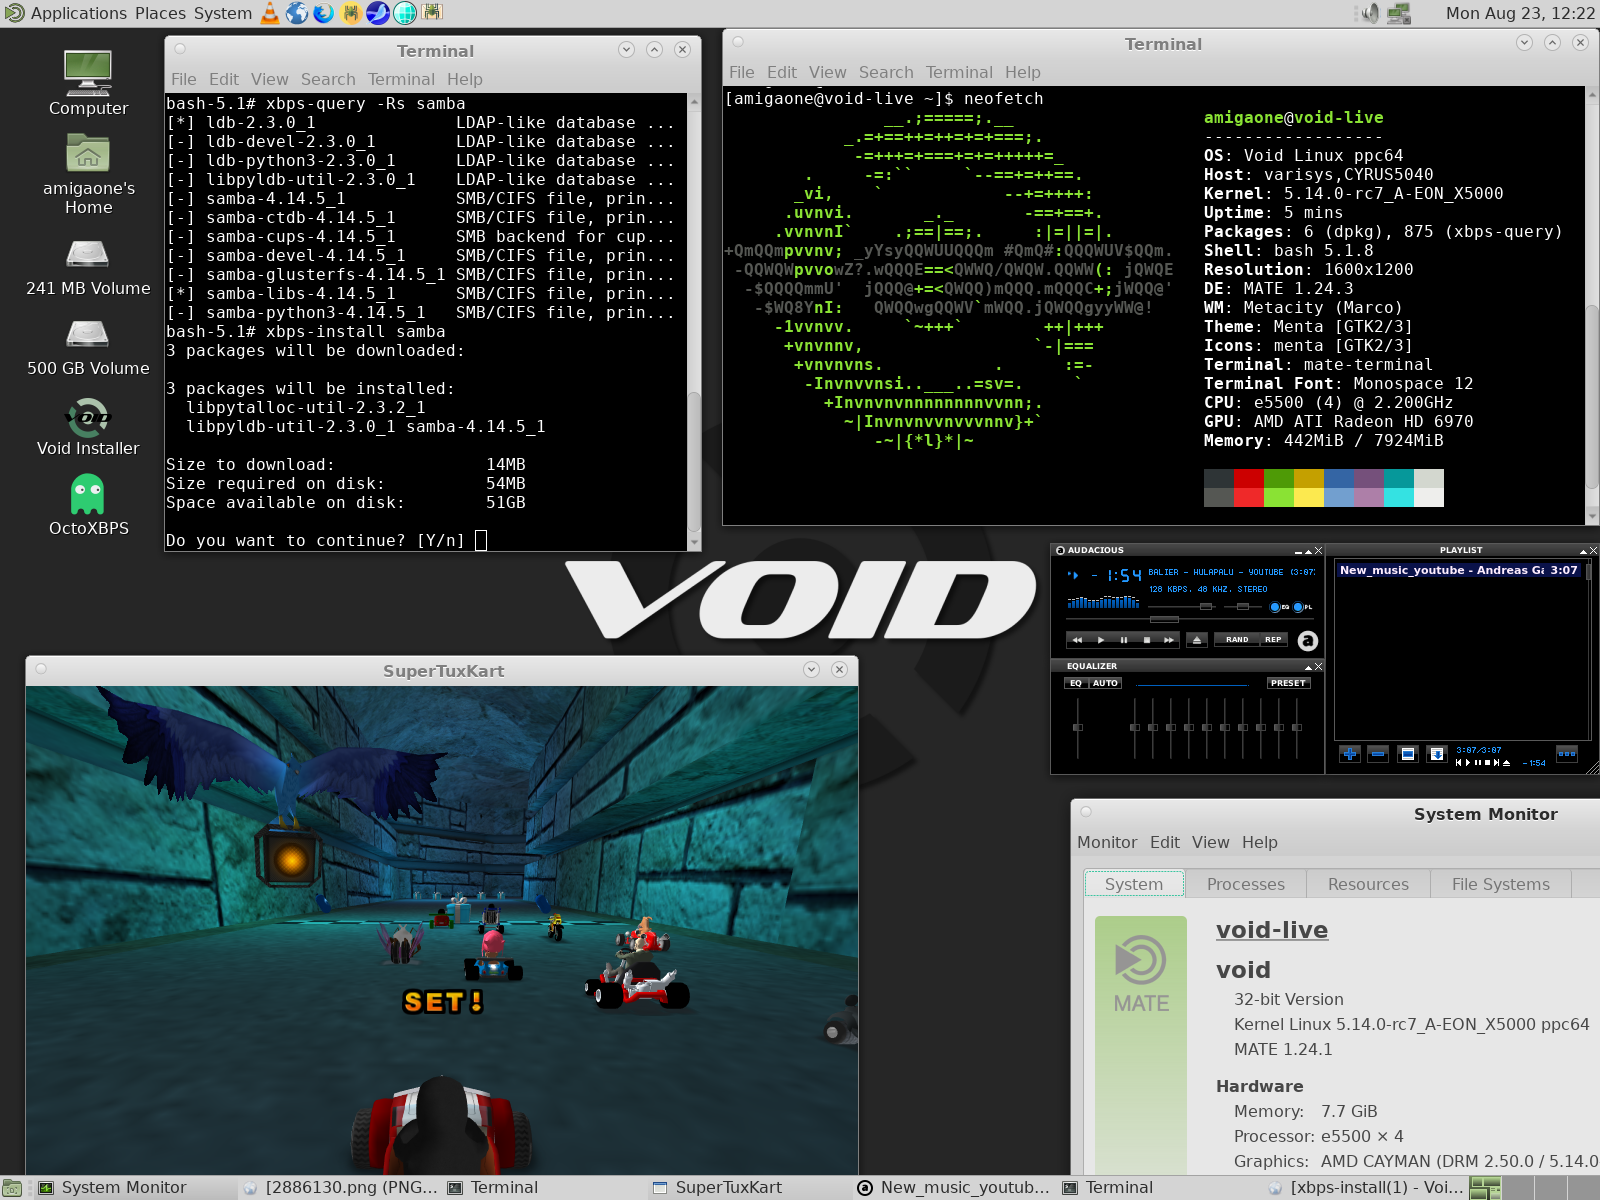Click the volume speaker icon in the tray
Viewport: 1600px width, 1200px height.
[1370, 13]
